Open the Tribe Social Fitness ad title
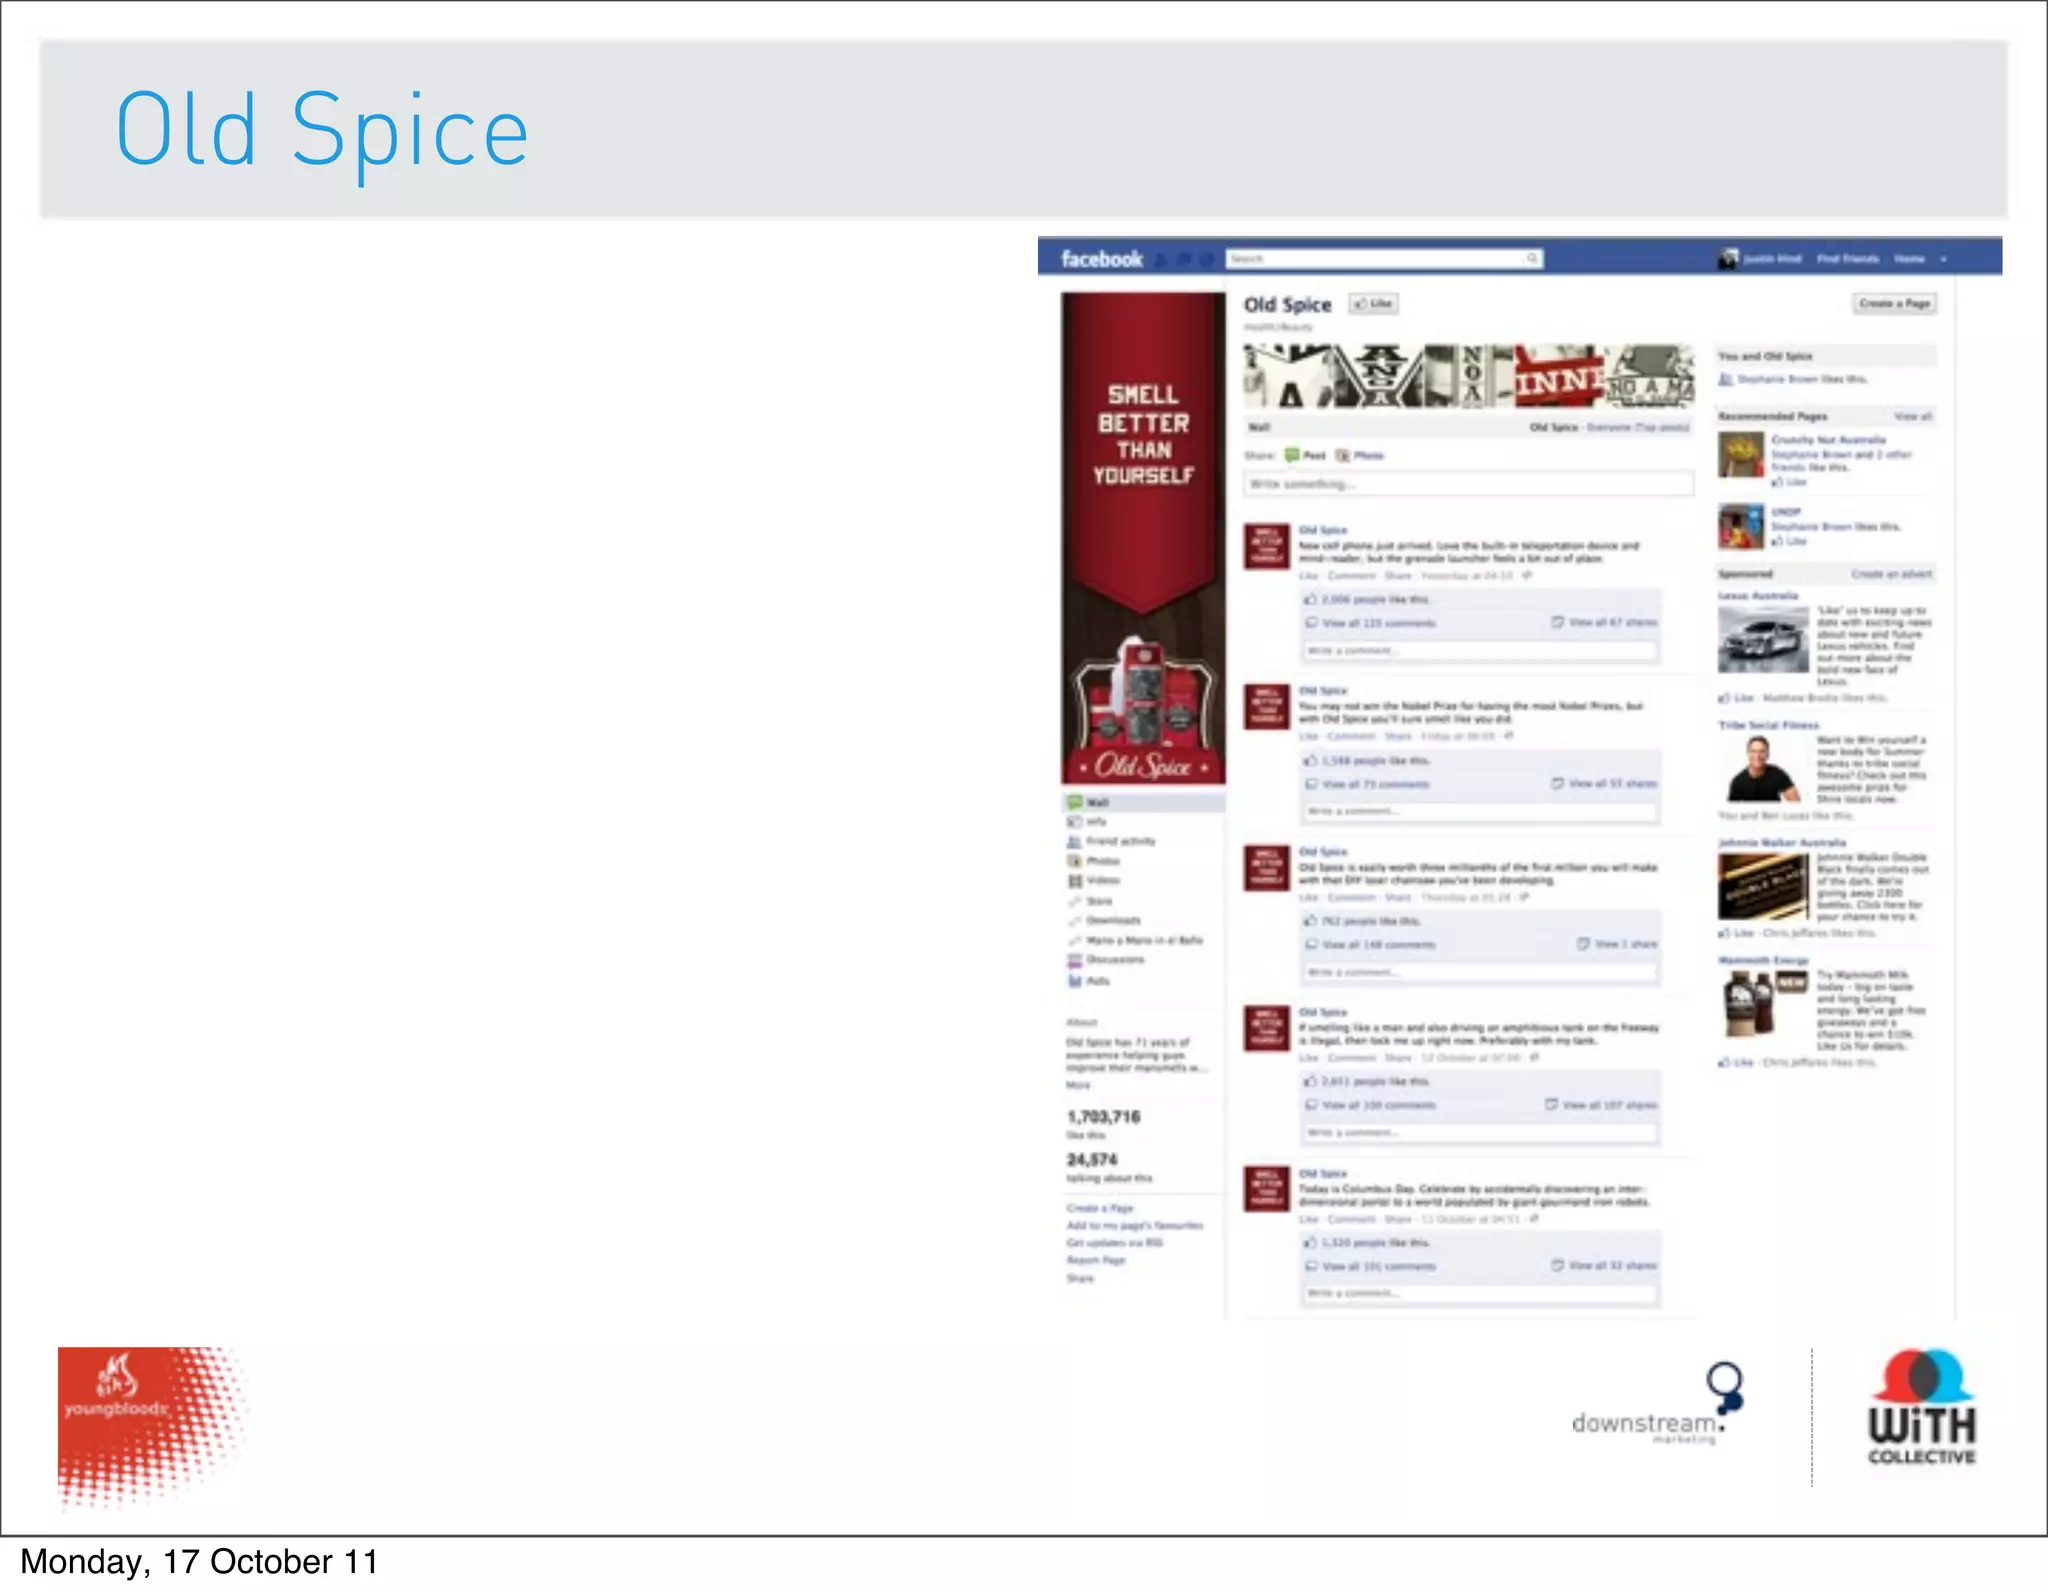The image size is (2048, 1593). (1768, 725)
